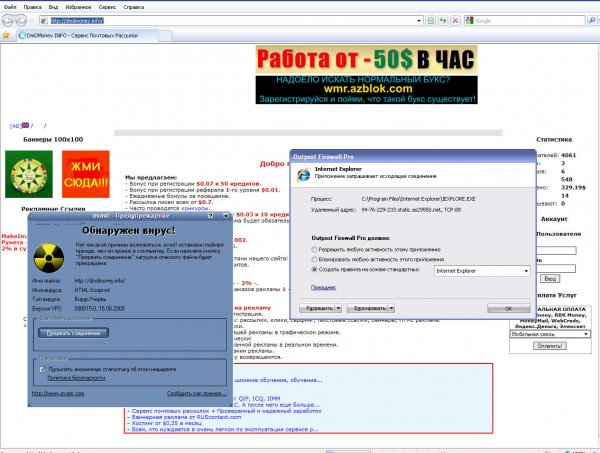This screenshot has width=600, height=453.
Task: Focus the username field under Аккаунт
Action: 556,251
